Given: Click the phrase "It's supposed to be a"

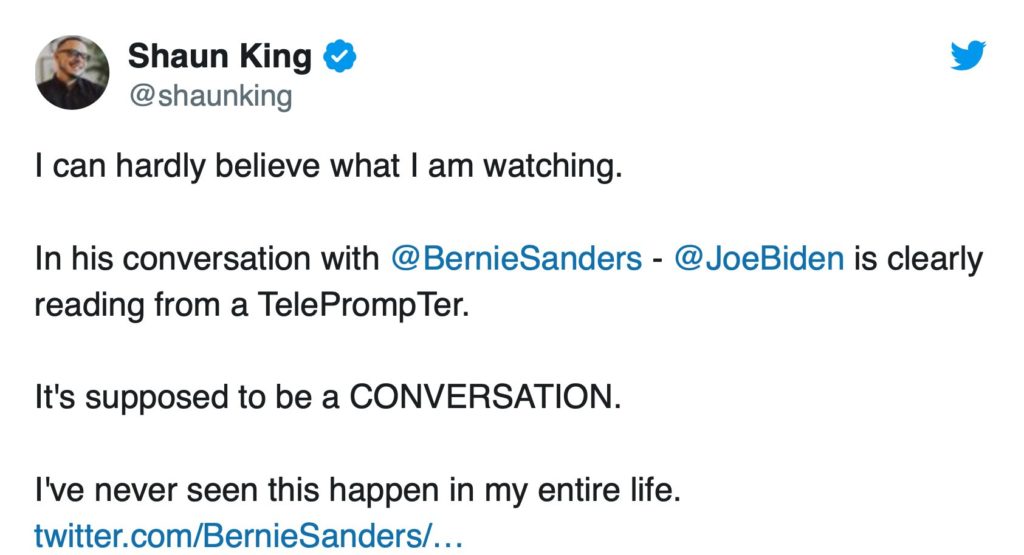Looking at the screenshot, I should 186,397.
